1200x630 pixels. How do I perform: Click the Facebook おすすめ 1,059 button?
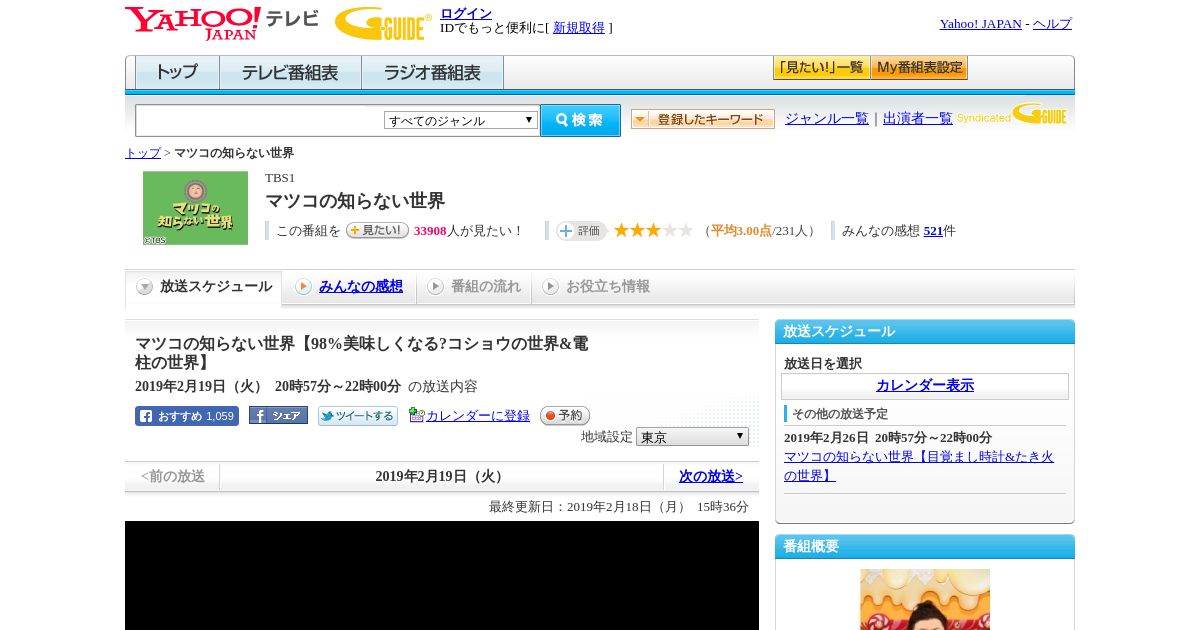tap(187, 416)
